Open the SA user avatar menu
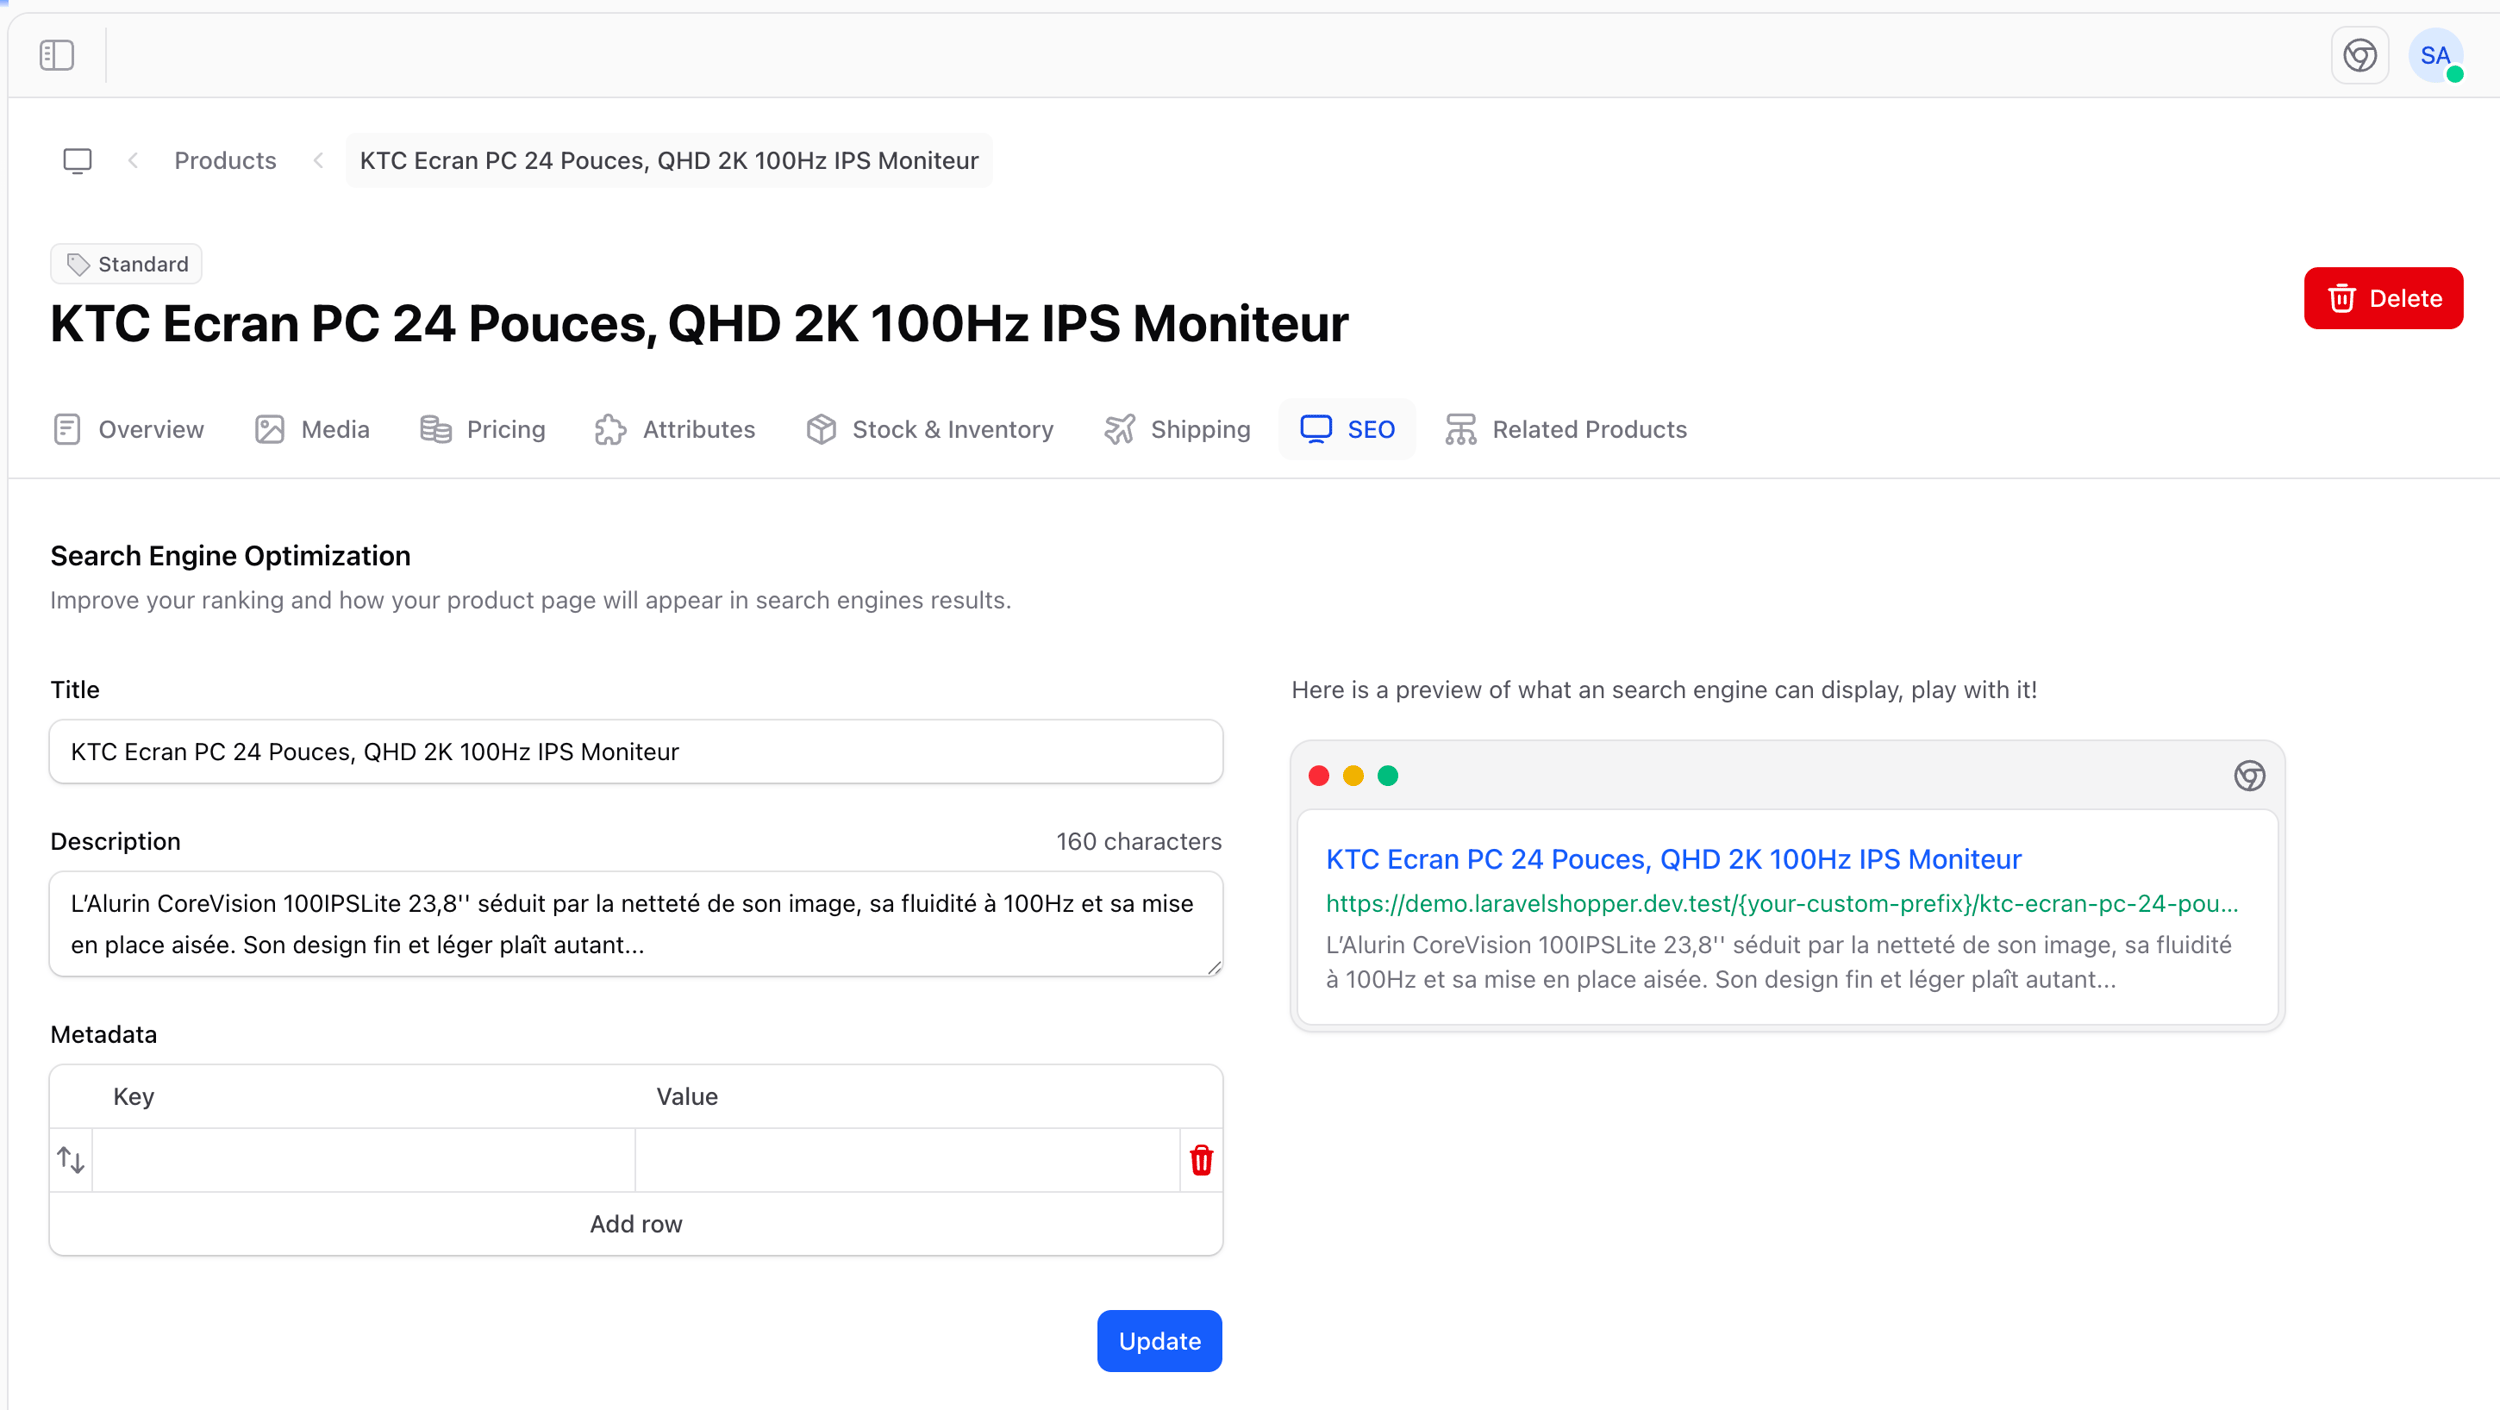 point(2436,55)
